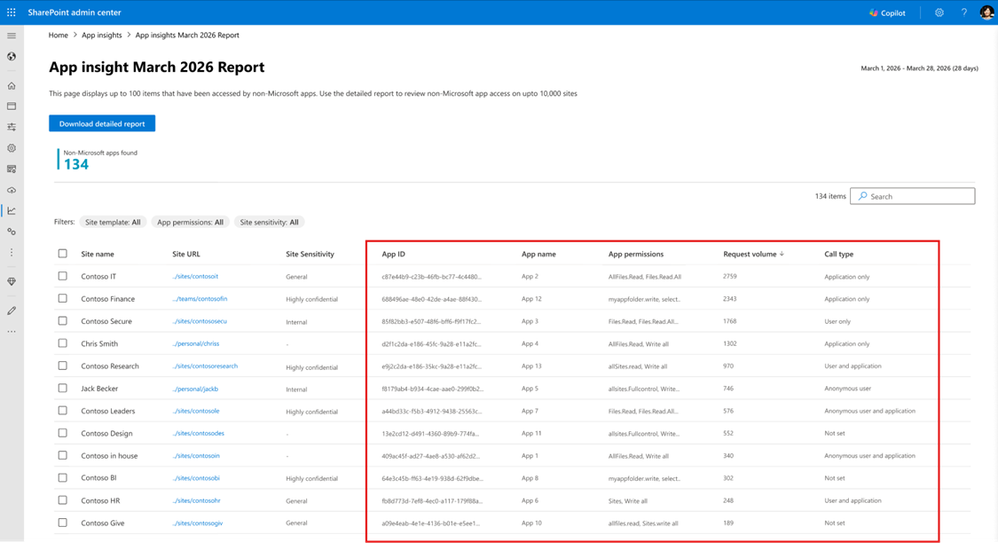
Task: Click the Non-Microsoft apps found 134 count
Action: [76, 164]
